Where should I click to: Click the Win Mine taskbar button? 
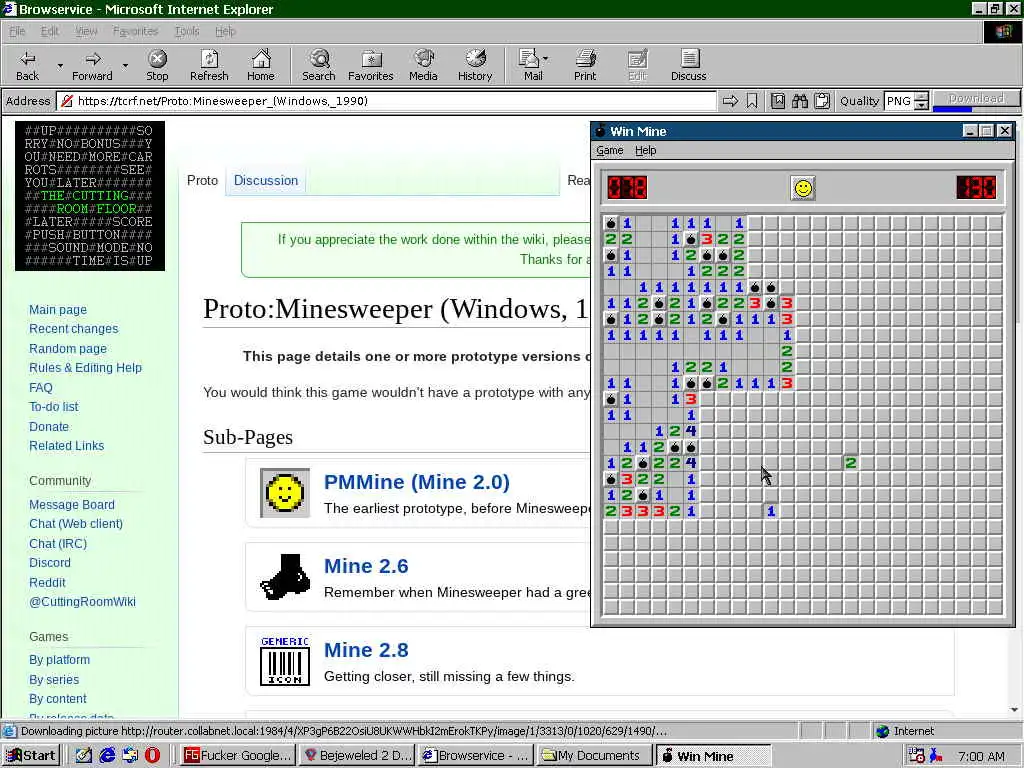712,756
